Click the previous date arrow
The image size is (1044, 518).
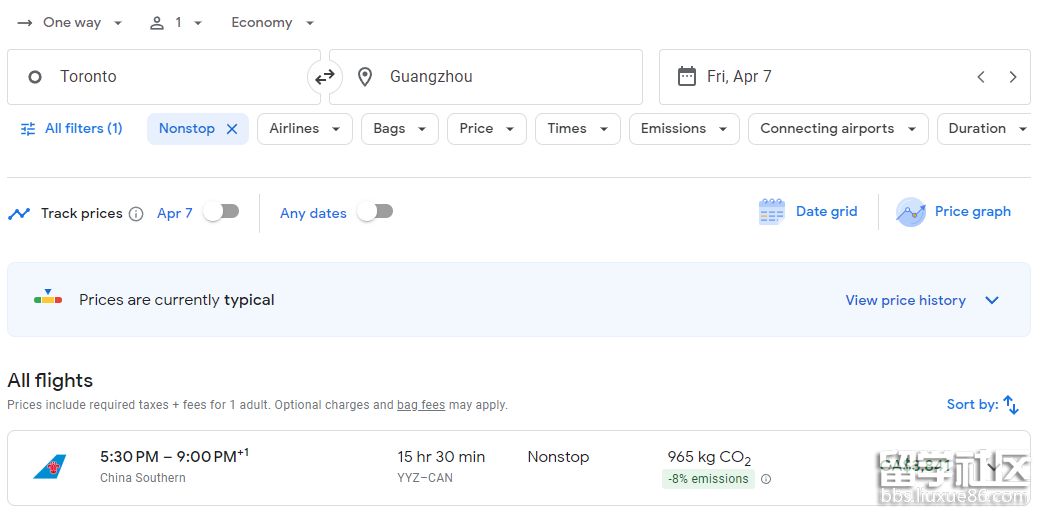pyautogui.click(x=981, y=77)
